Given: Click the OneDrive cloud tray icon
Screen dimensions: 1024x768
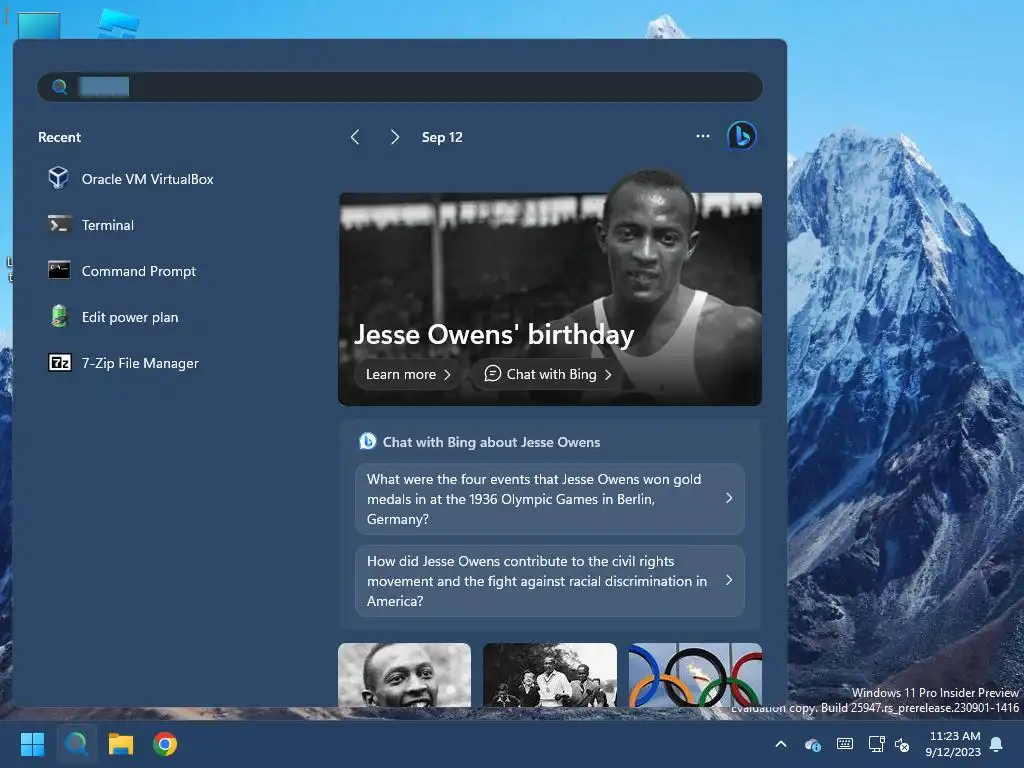Looking at the screenshot, I should [x=812, y=744].
